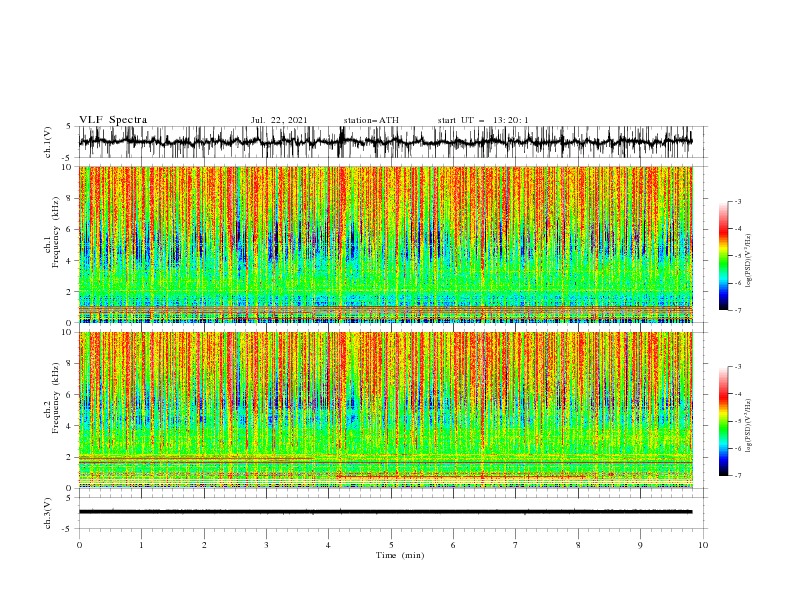This screenshot has width=792, height=612.
Task: Click the ch.1 waveform trace plot
Action: tap(385, 142)
